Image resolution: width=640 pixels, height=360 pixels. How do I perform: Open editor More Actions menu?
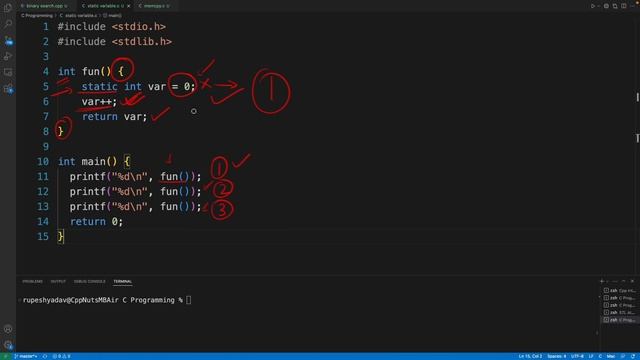click(x=632, y=6)
